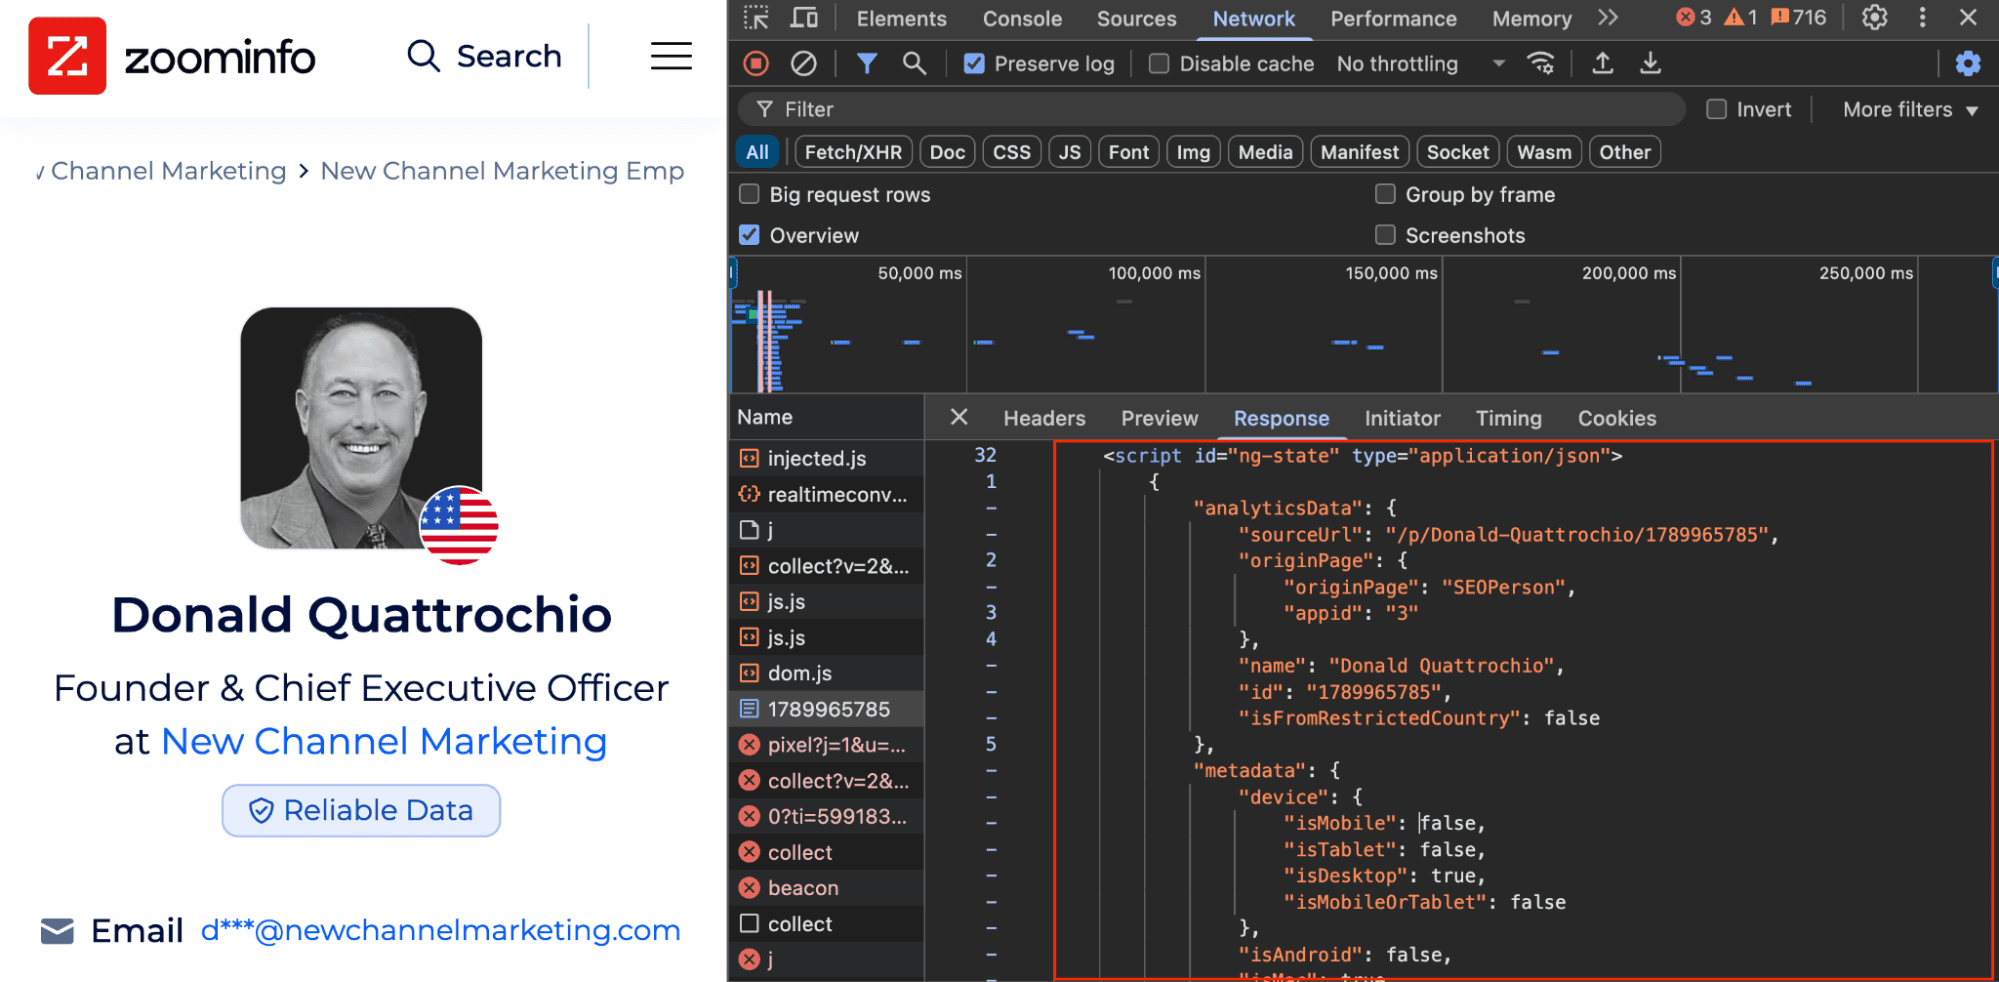Screen dimensions: 1999x982
Task: Click the issues count indicator 716
Action: (1798, 18)
